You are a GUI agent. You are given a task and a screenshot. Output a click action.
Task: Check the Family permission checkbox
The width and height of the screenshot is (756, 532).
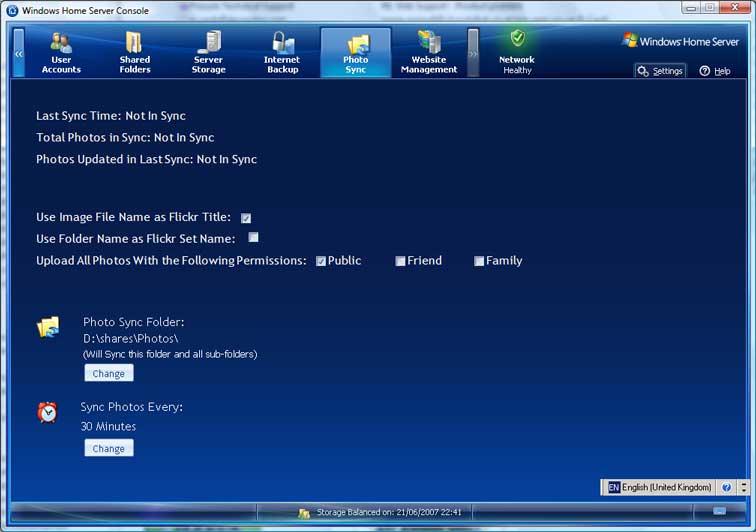[x=479, y=261]
